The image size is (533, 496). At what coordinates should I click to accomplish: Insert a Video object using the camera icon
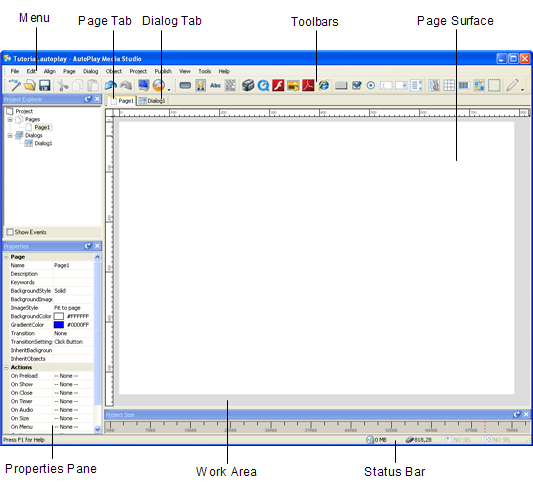[x=248, y=85]
